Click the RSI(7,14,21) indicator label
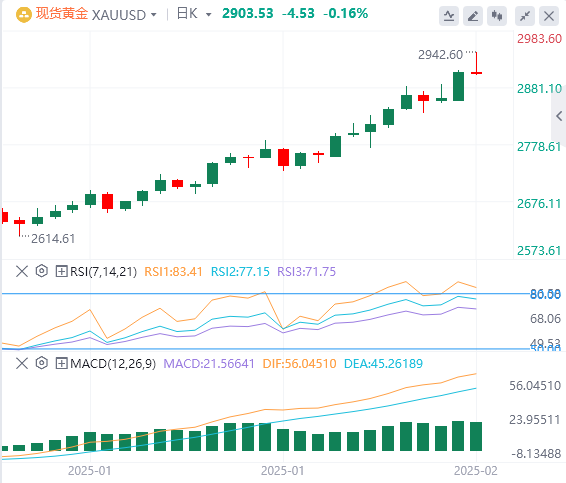The image size is (566, 483). 104,271
